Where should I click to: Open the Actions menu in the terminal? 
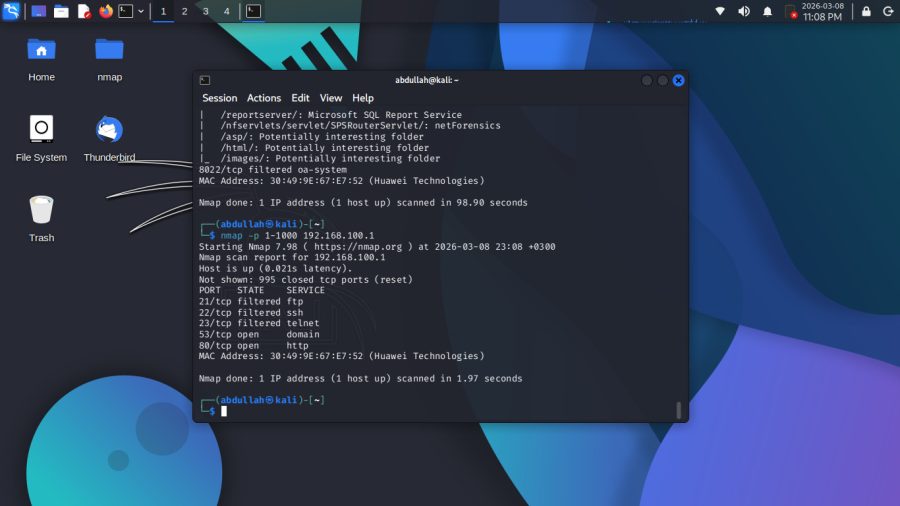coord(264,98)
